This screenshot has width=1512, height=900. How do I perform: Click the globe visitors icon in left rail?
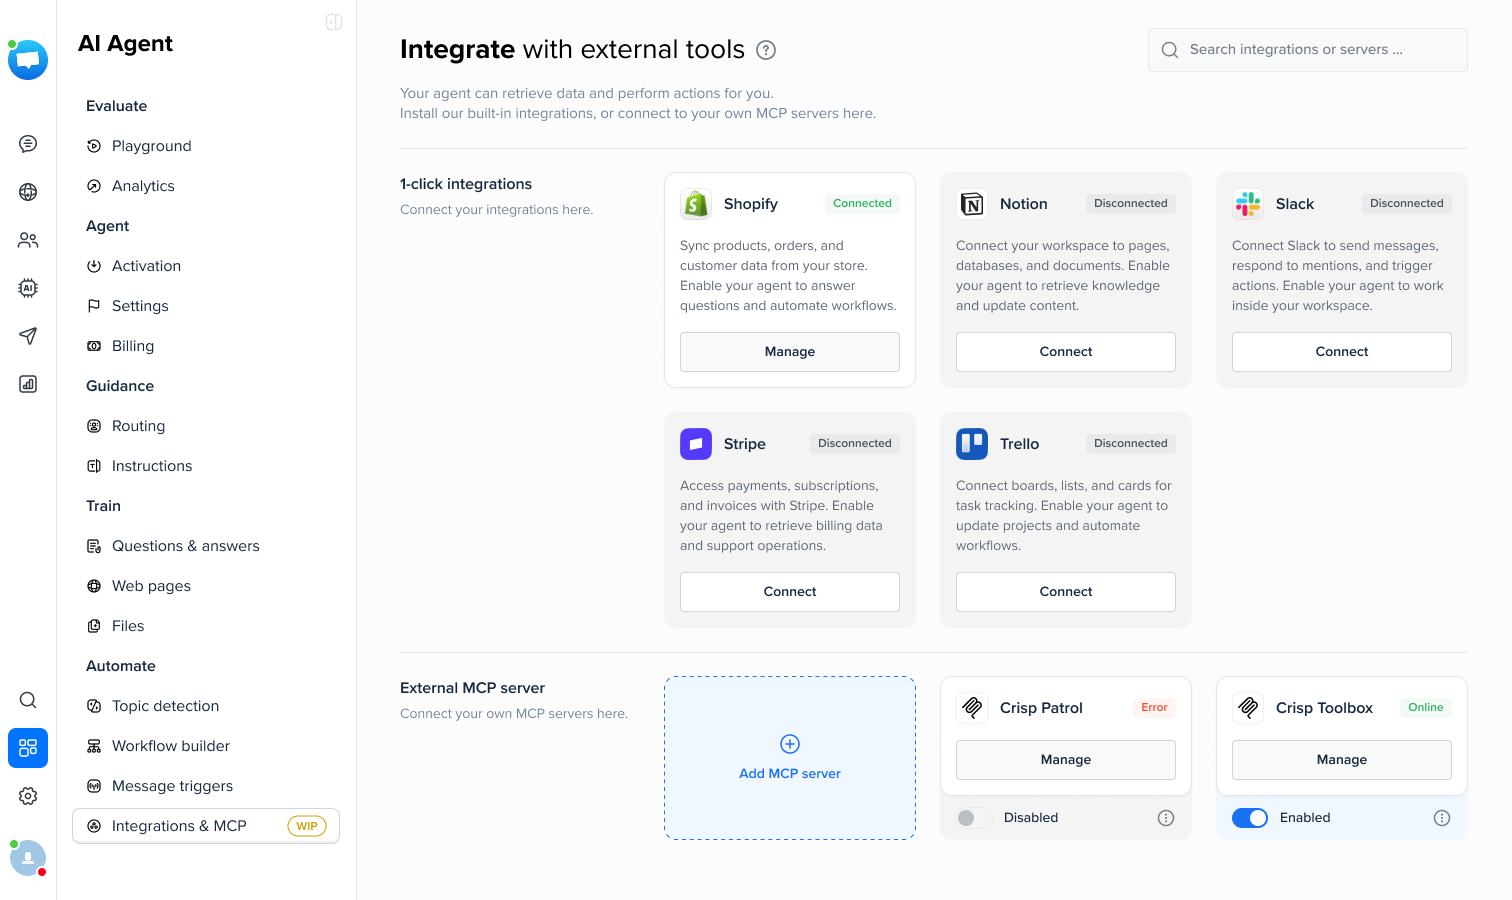pyautogui.click(x=28, y=192)
